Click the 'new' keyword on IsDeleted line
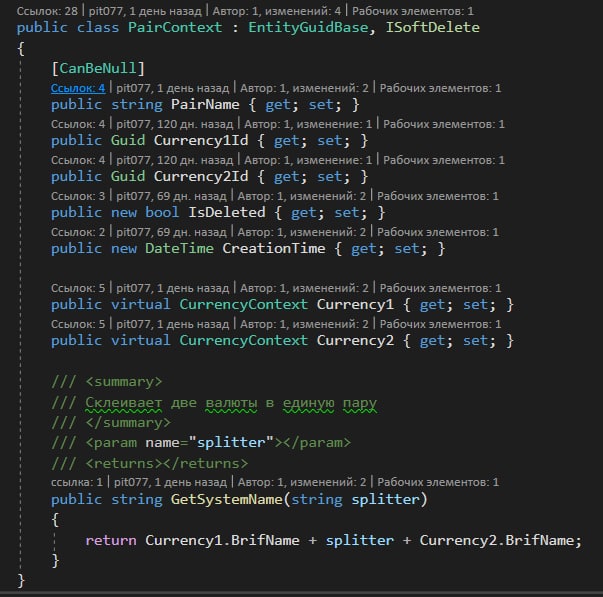Image resolution: width=603 pixels, height=597 pixels. click(x=123, y=212)
